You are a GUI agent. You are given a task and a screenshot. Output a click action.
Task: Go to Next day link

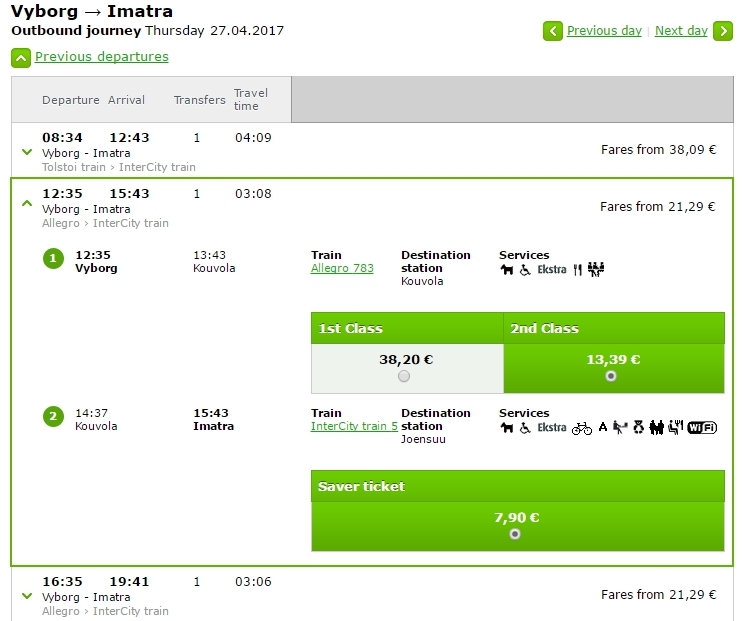(x=681, y=31)
